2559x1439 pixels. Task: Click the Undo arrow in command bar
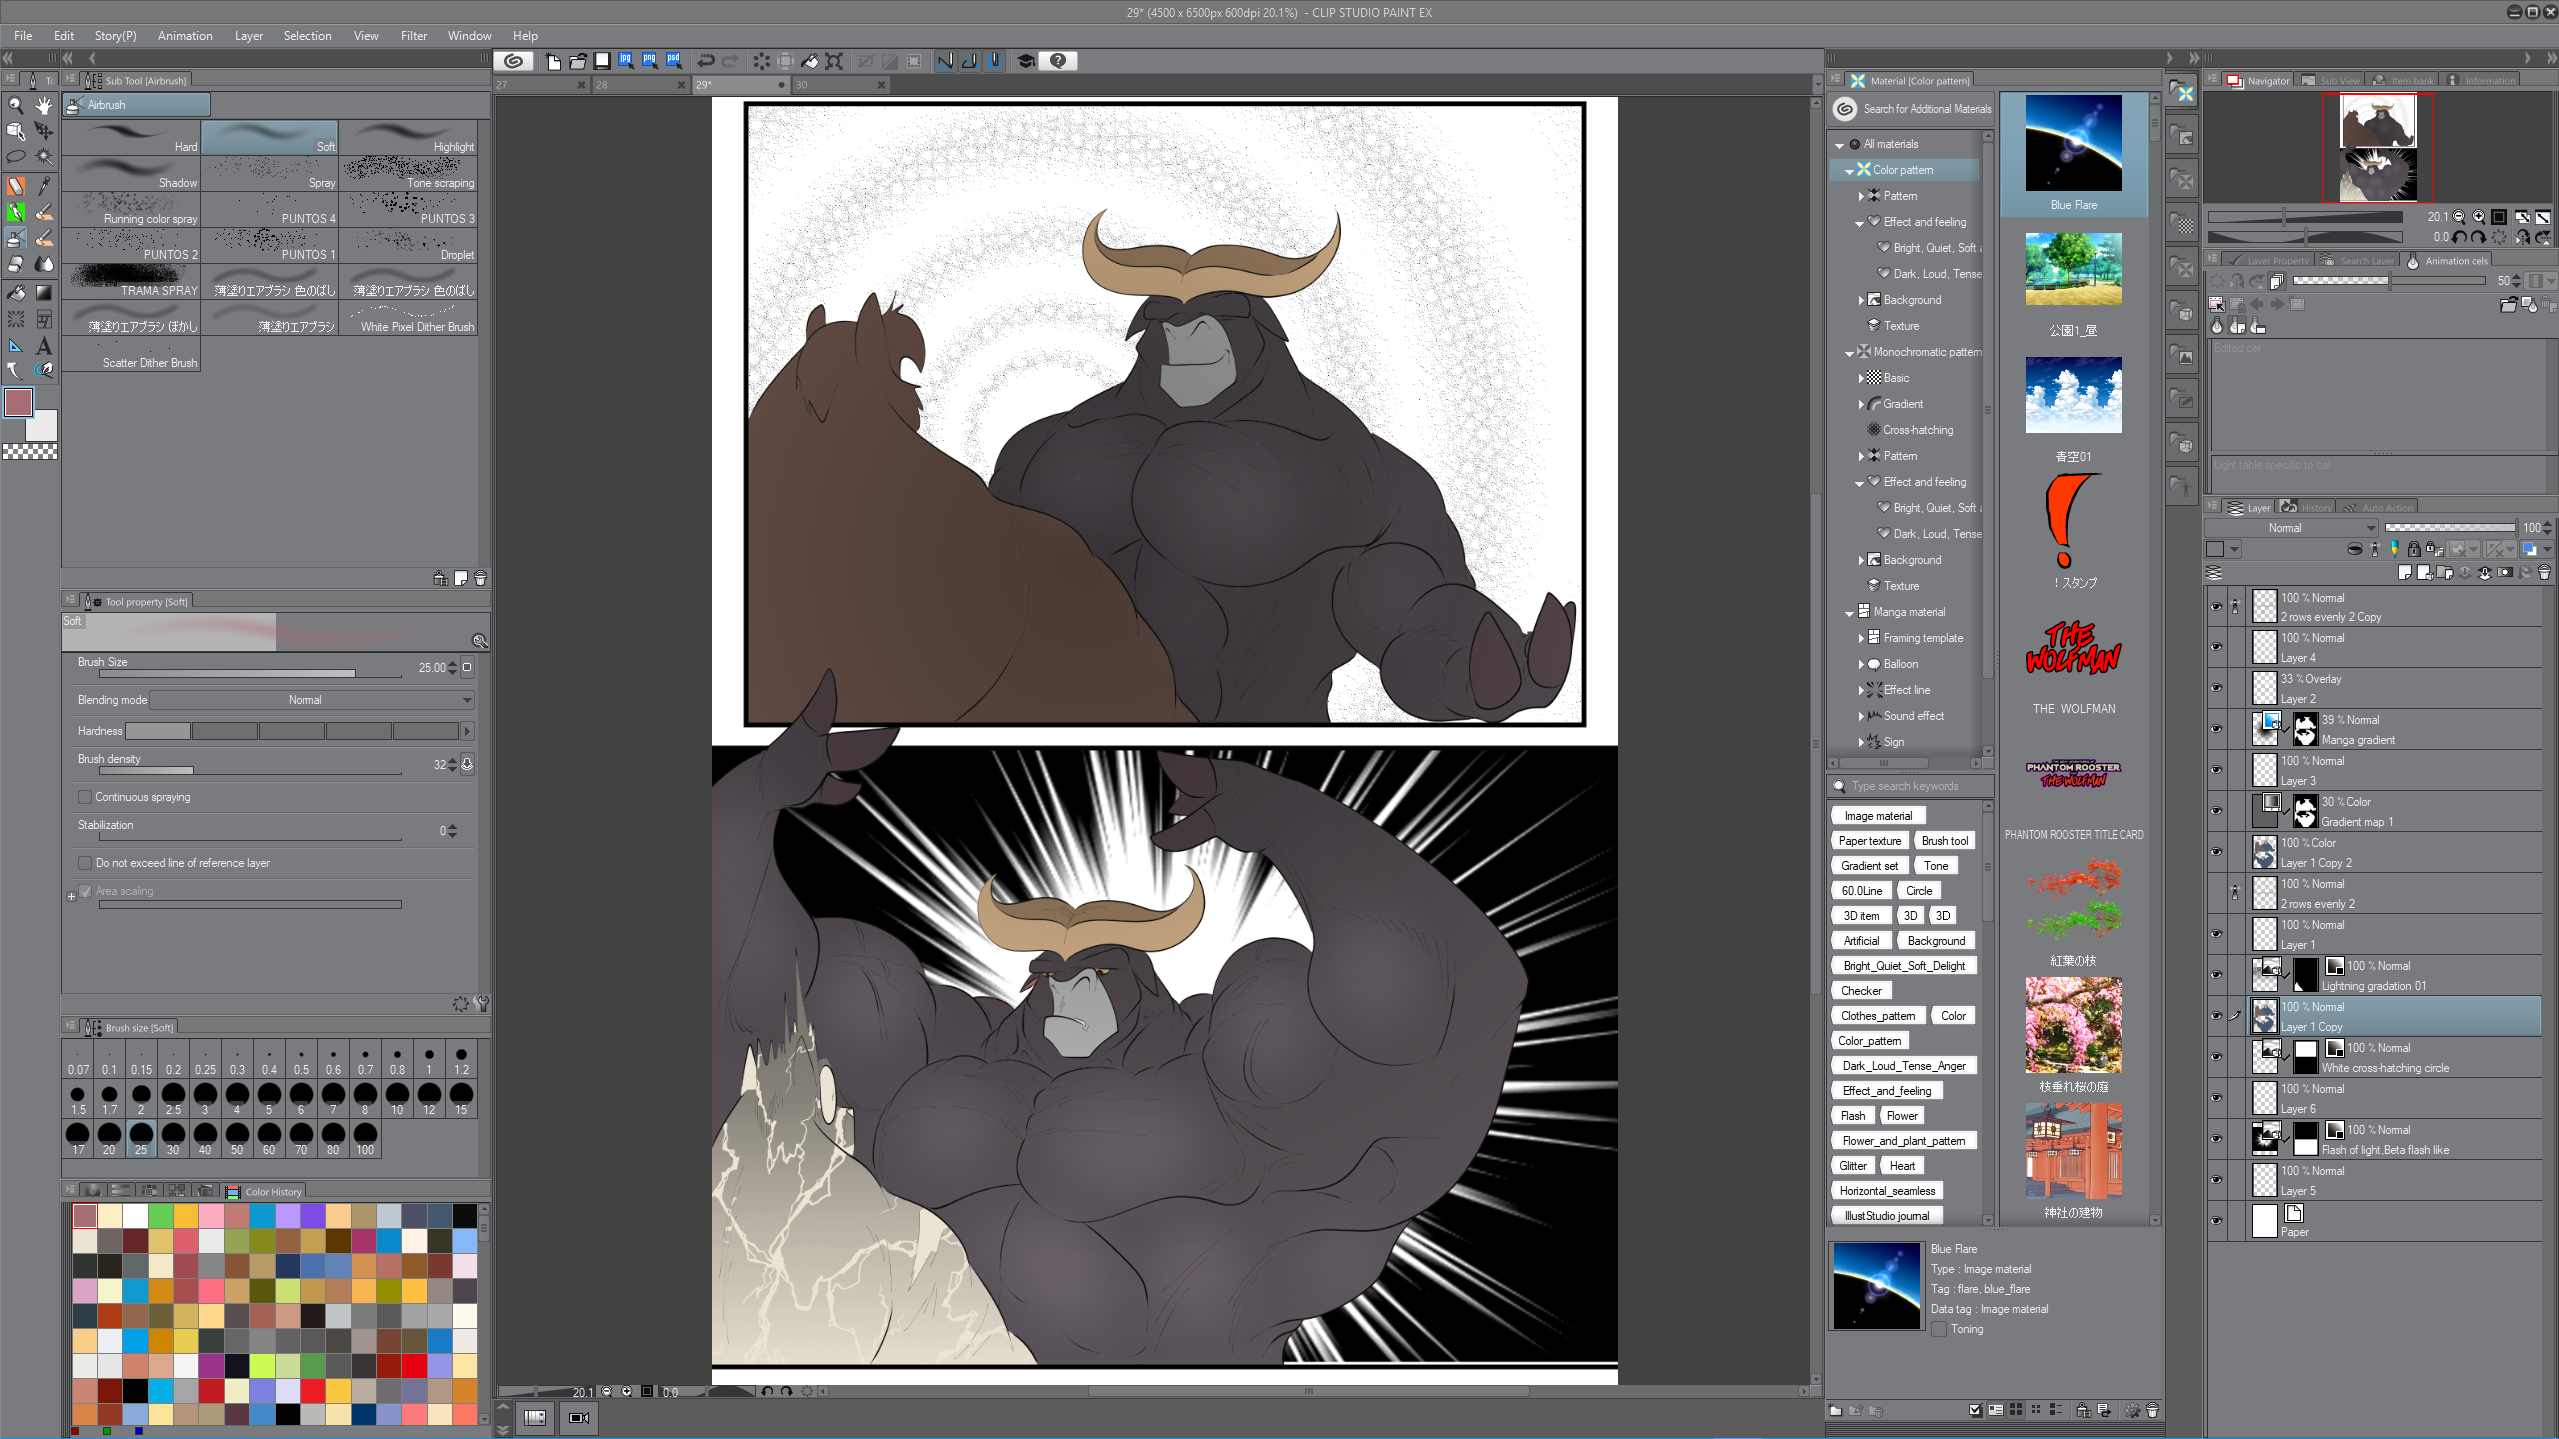(x=706, y=61)
